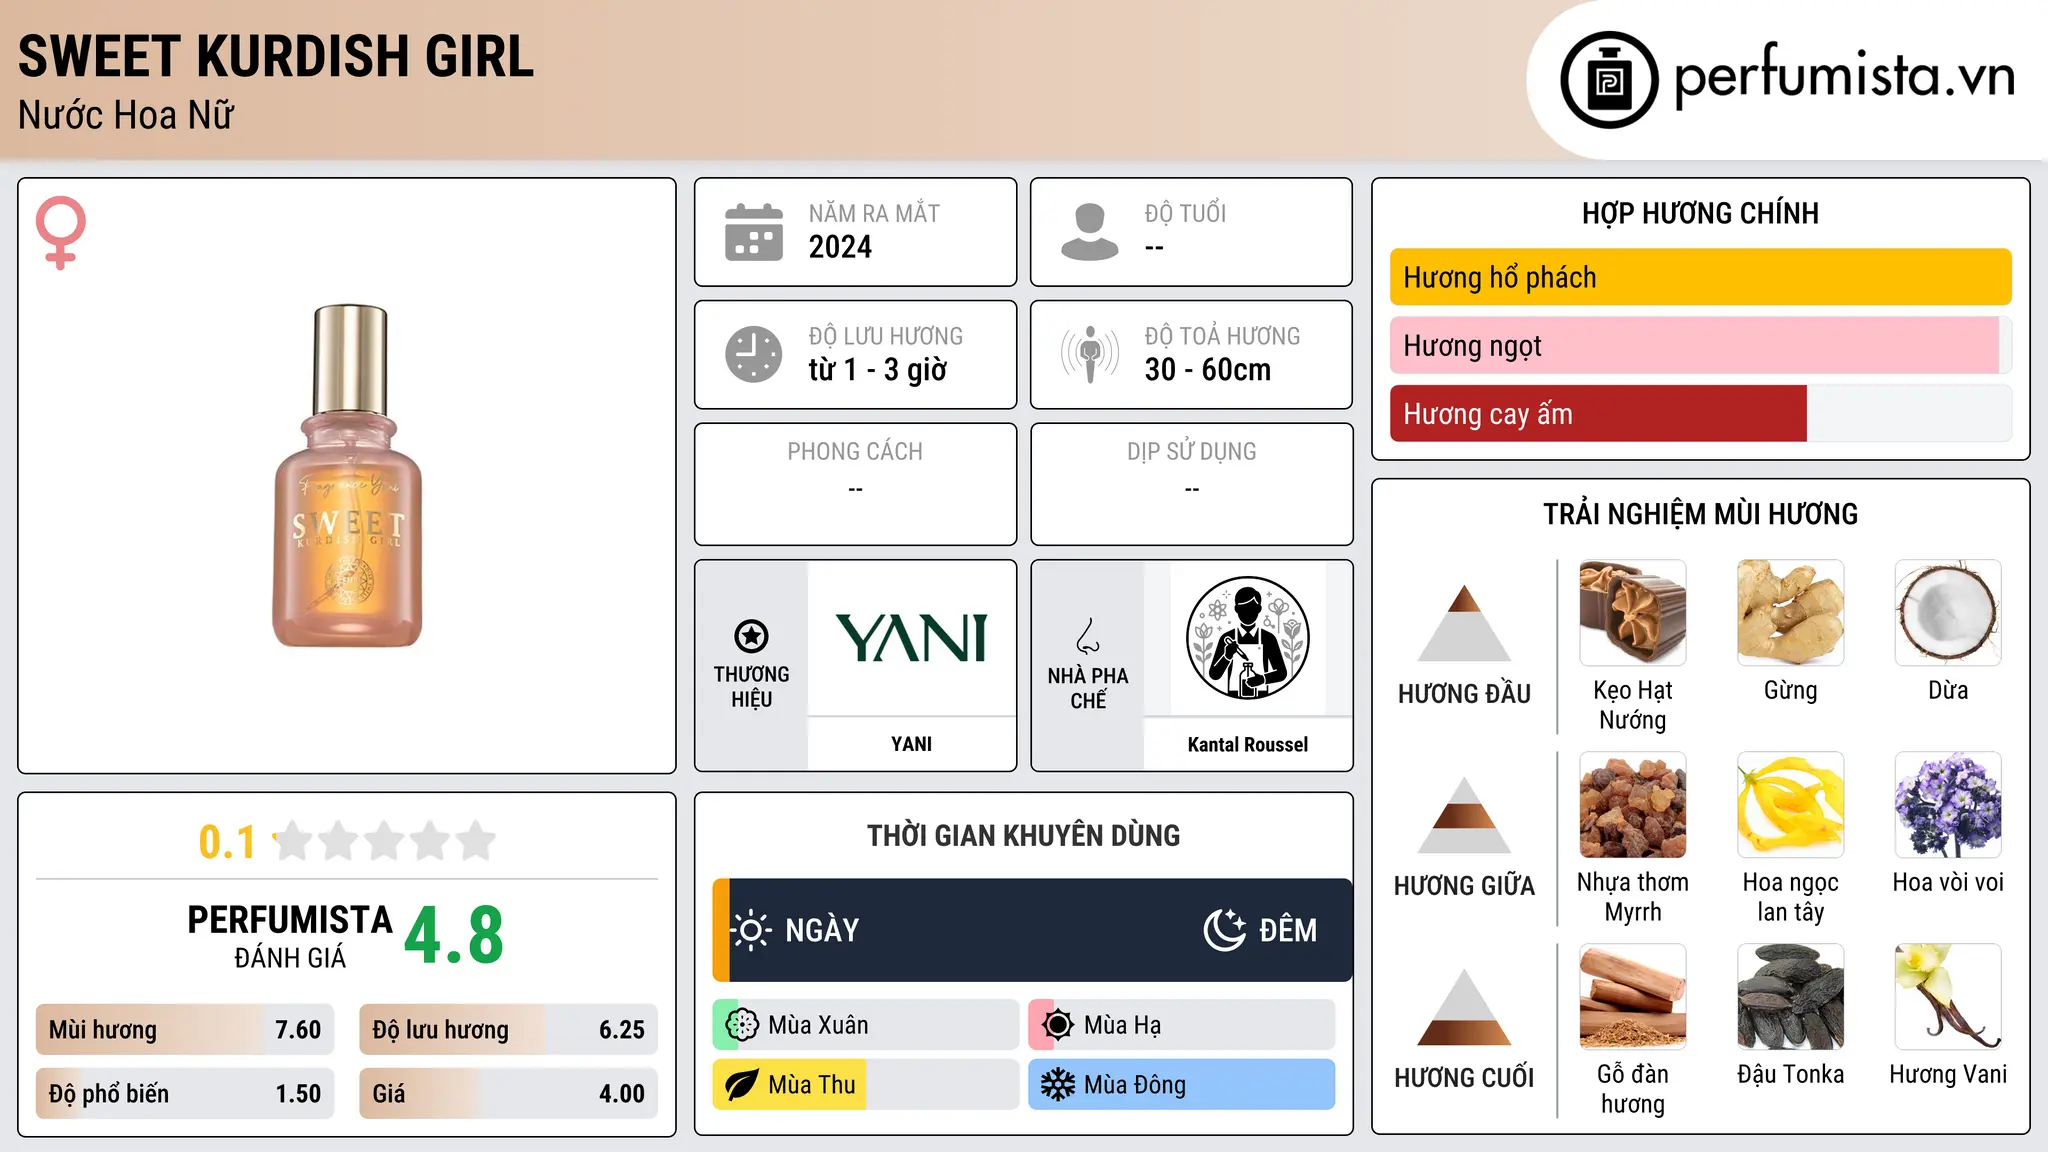
Task: Click the leaf icon for Mùa Thu
Action: coord(742,1085)
